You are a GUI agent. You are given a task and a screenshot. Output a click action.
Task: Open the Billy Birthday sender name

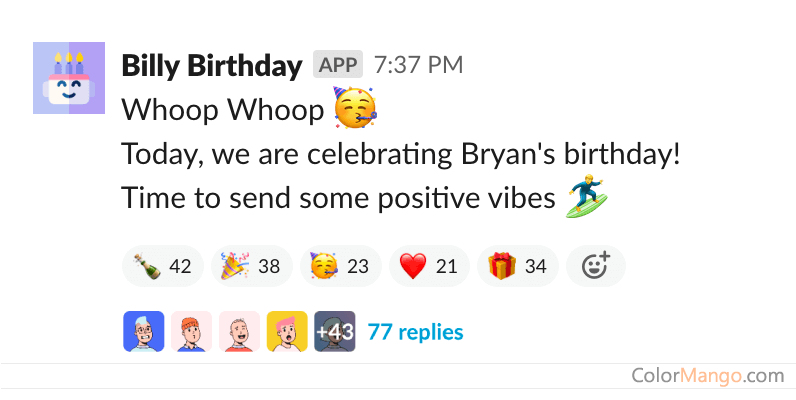coord(211,66)
